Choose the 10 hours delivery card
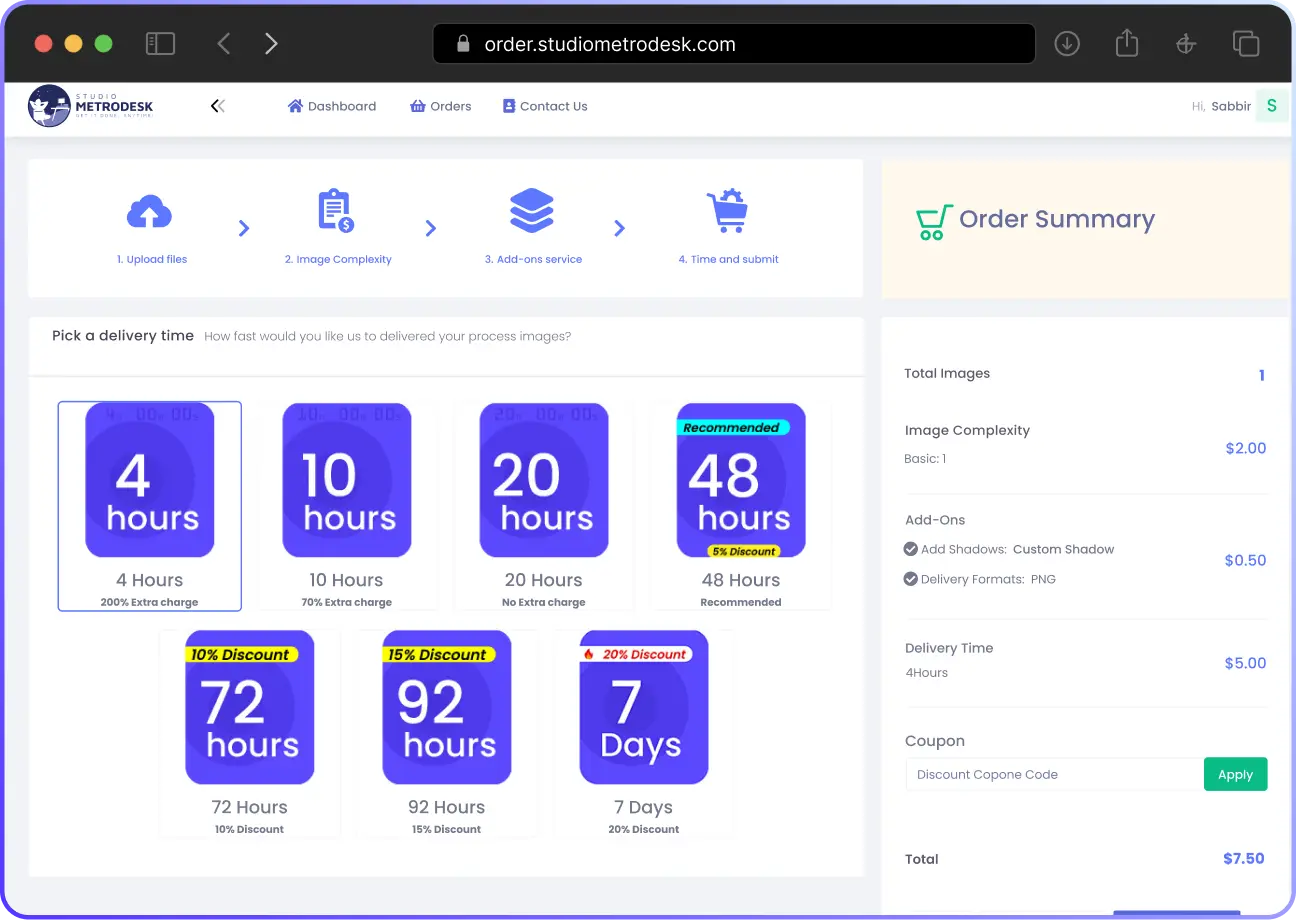The image size is (1296, 920). point(346,505)
